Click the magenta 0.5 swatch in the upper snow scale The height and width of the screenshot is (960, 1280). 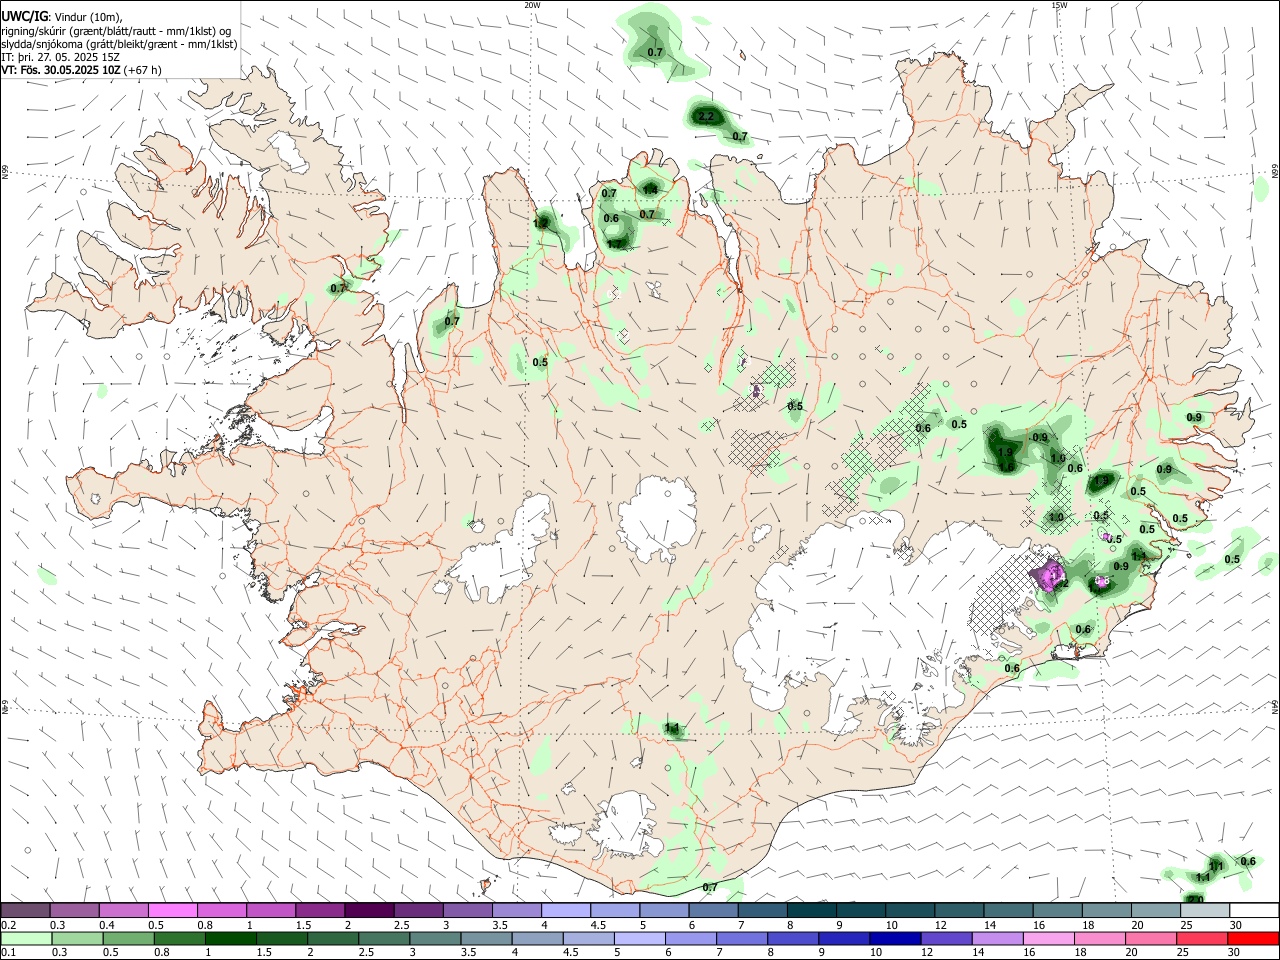click(173, 910)
